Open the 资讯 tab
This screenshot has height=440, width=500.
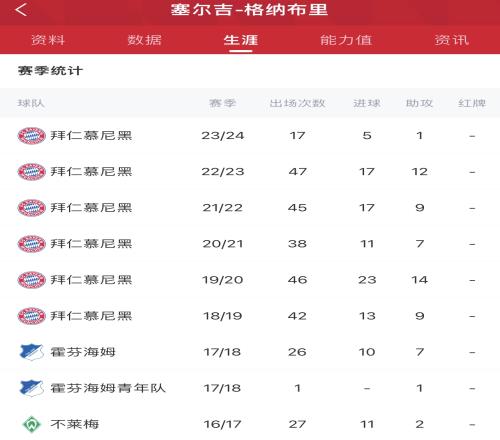(452, 40)
